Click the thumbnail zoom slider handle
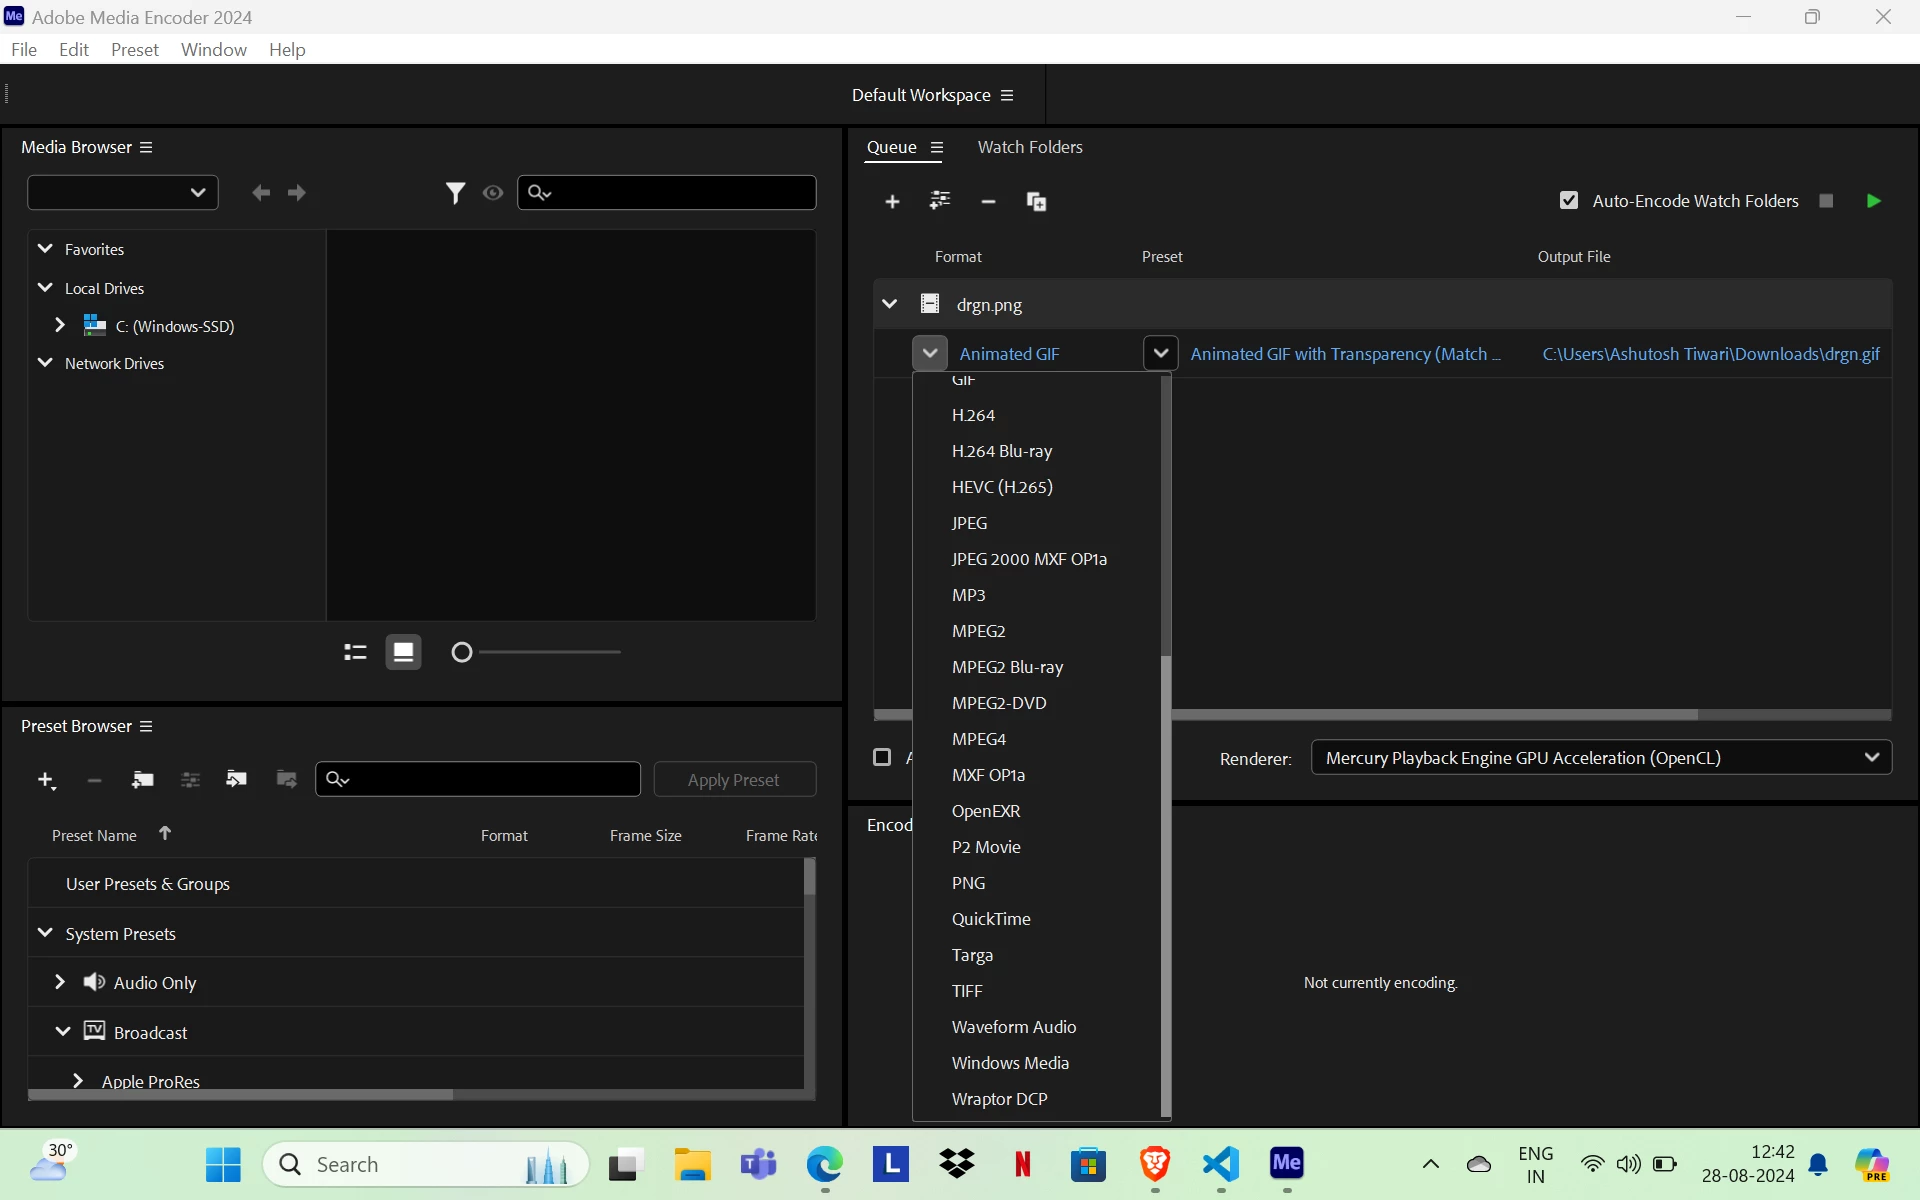Screen dimensions: 1920x1200 click(x=461, y=652)
